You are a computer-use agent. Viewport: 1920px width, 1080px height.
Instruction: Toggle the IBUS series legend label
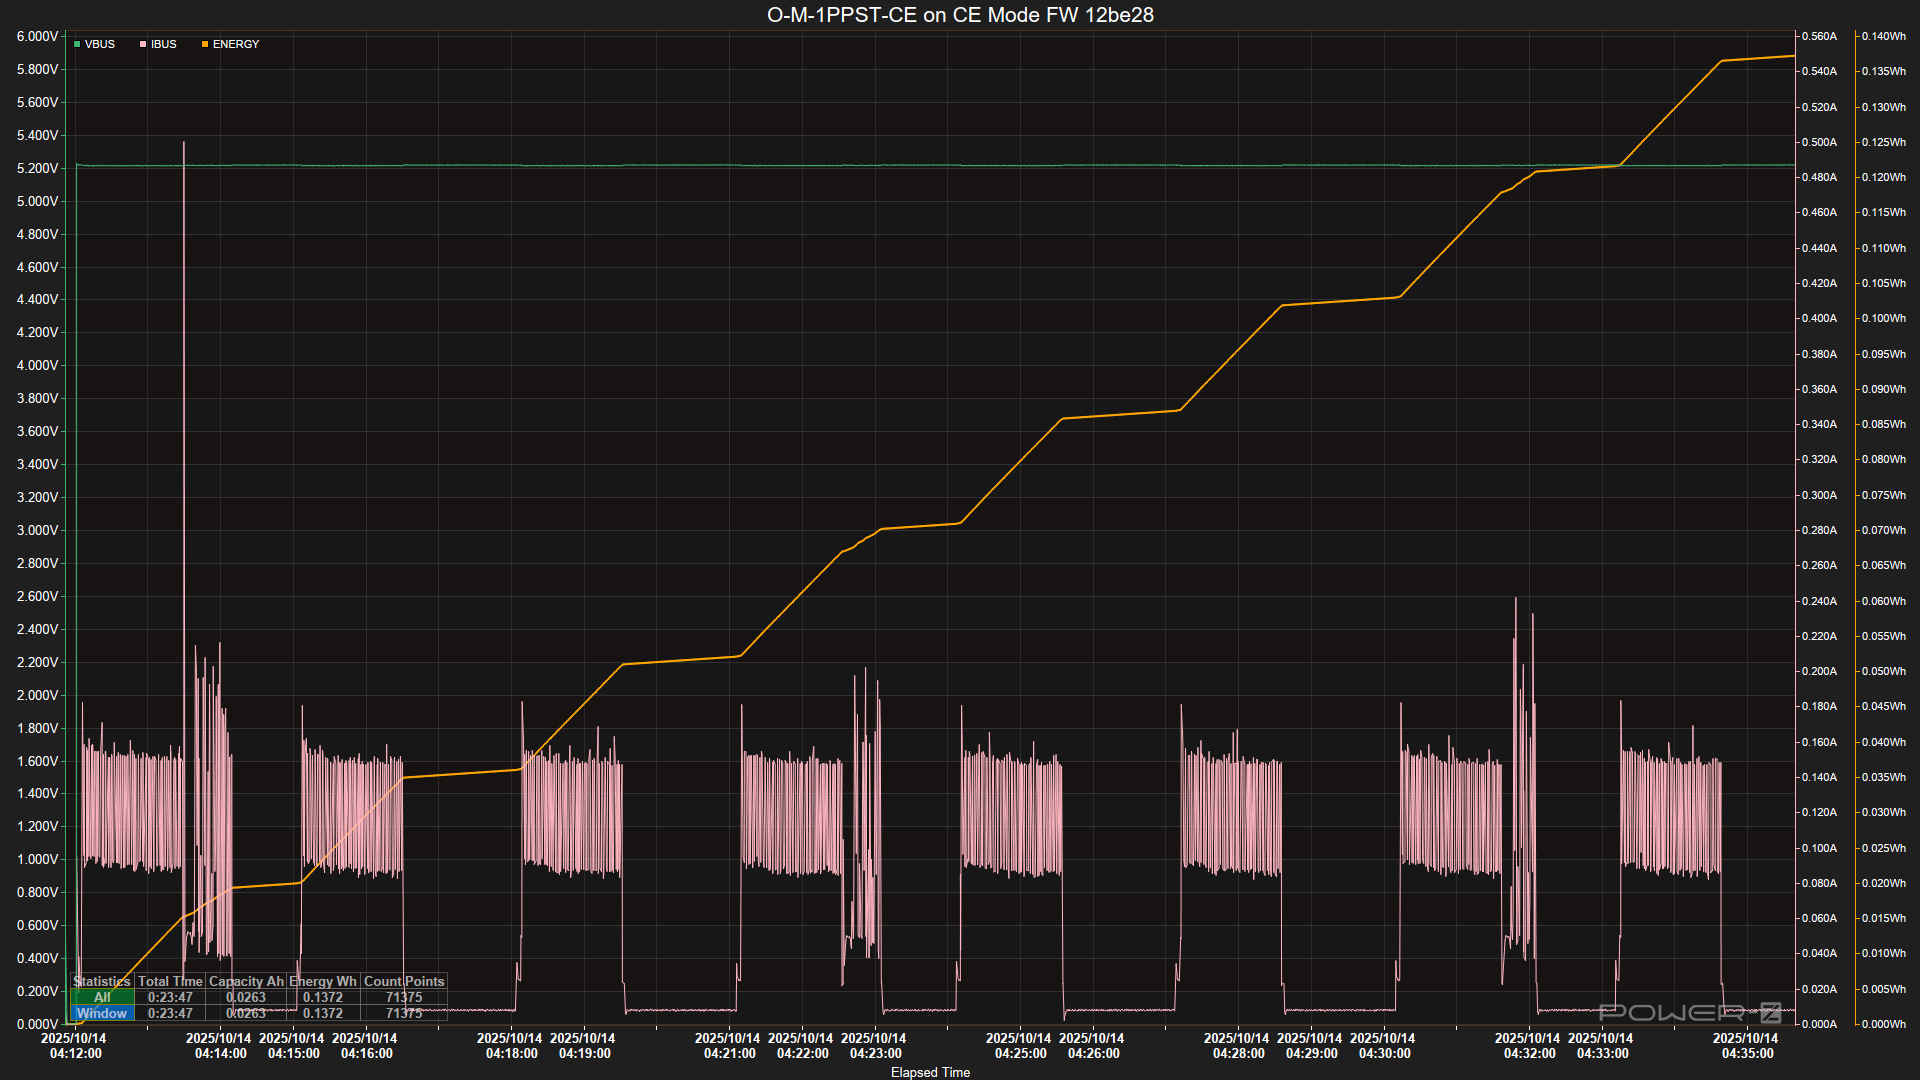164,45
